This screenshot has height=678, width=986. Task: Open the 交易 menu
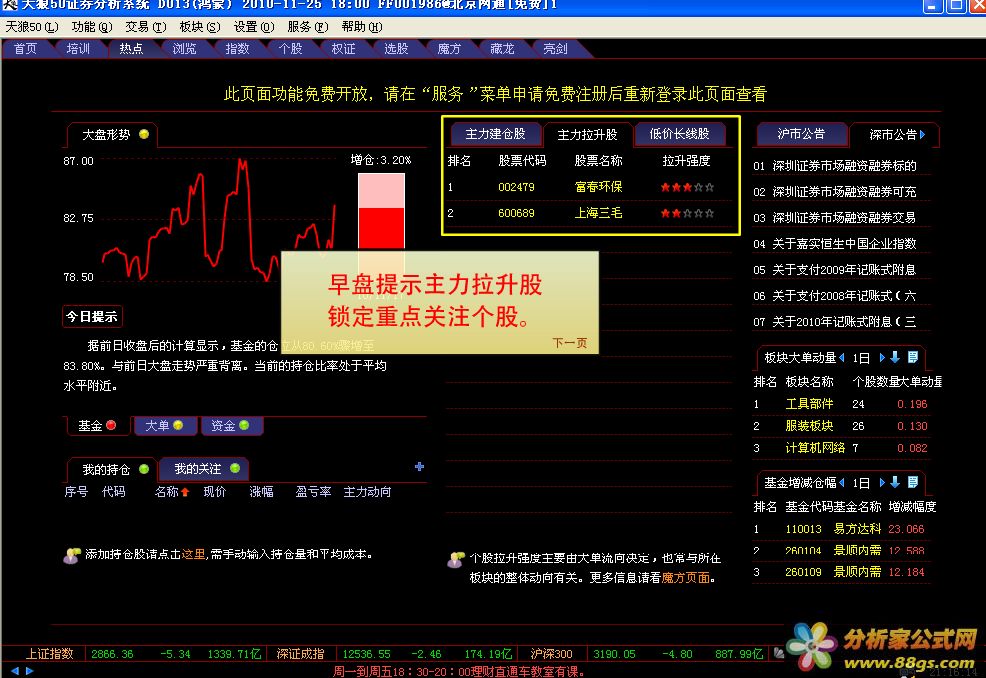[x=145, y=27]
